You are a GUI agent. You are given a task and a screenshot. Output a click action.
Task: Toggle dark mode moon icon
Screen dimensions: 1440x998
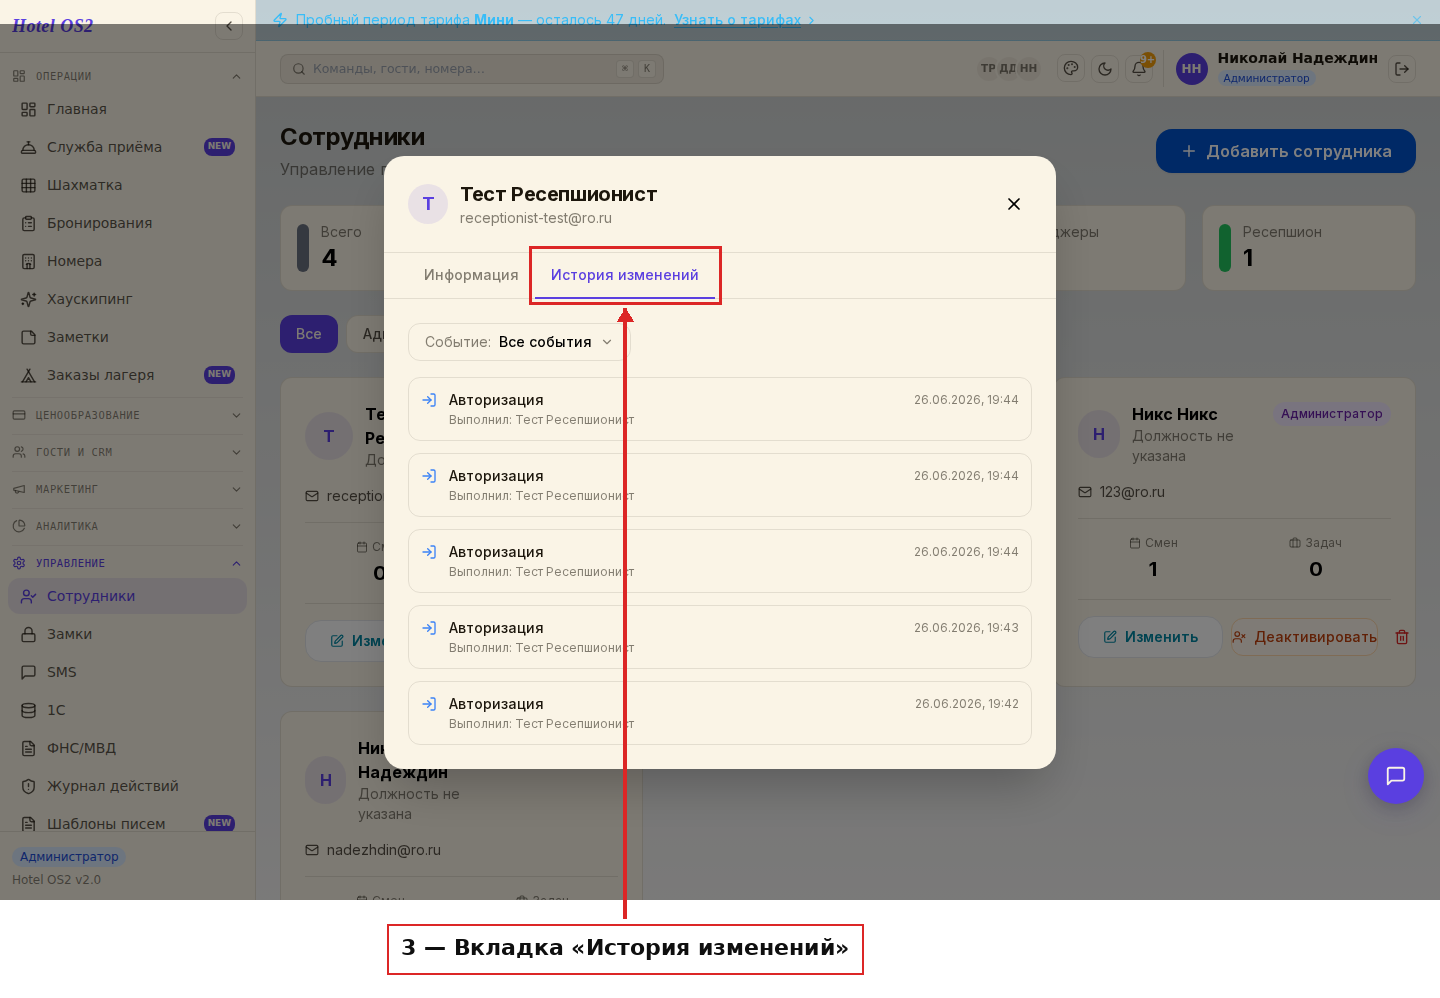pyautogui.click(x=1105, y=69)
